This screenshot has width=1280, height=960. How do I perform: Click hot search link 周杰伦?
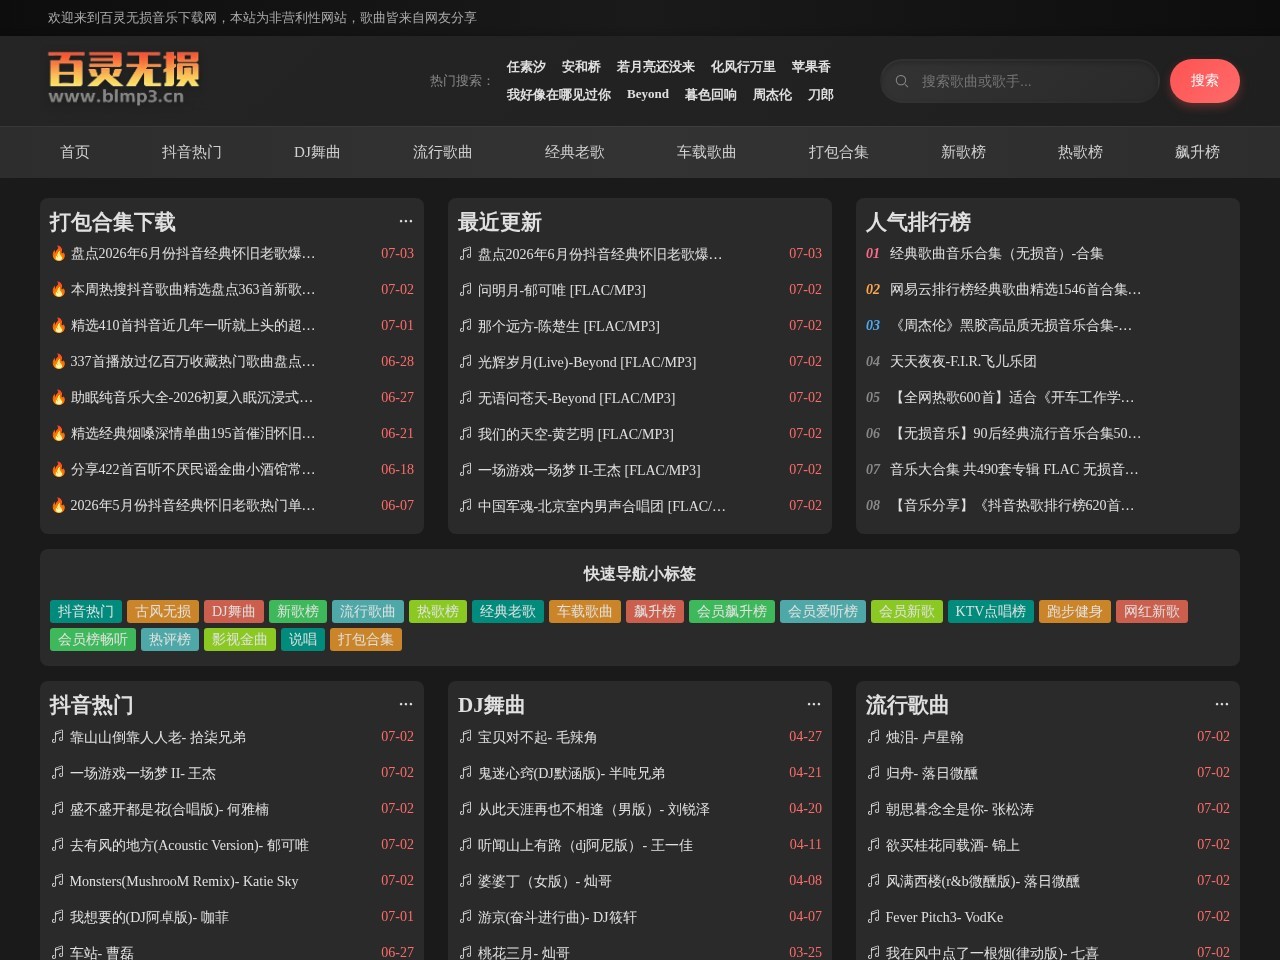click(772, 95)
